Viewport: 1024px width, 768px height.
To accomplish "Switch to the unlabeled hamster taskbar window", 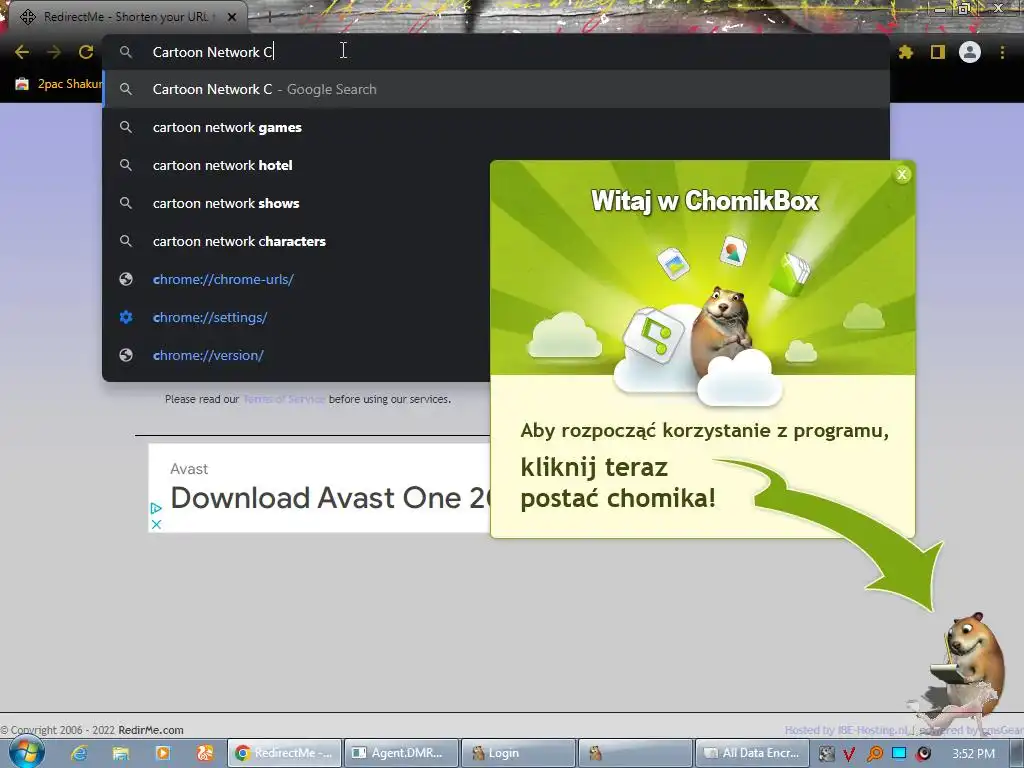I will 635,753.
